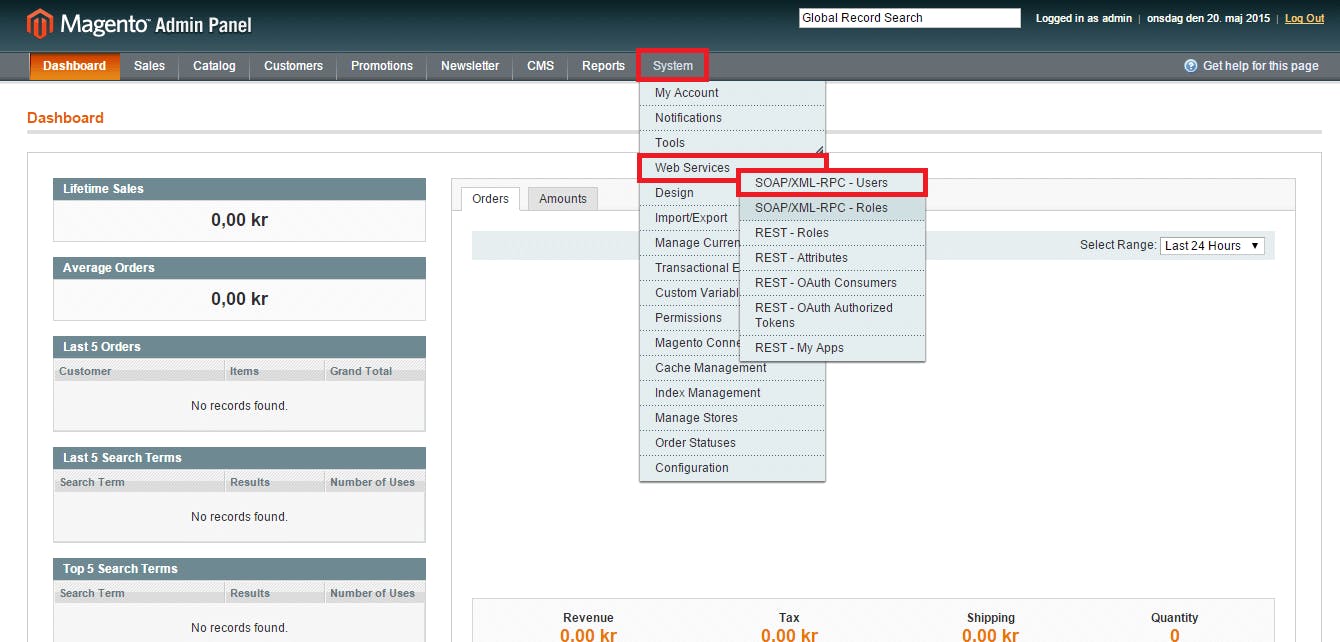Expand the Import/Export submenu
Image resolution: width=1340 pixels, height=642 pixels.
pyautogui.click(x=690, y=218)
